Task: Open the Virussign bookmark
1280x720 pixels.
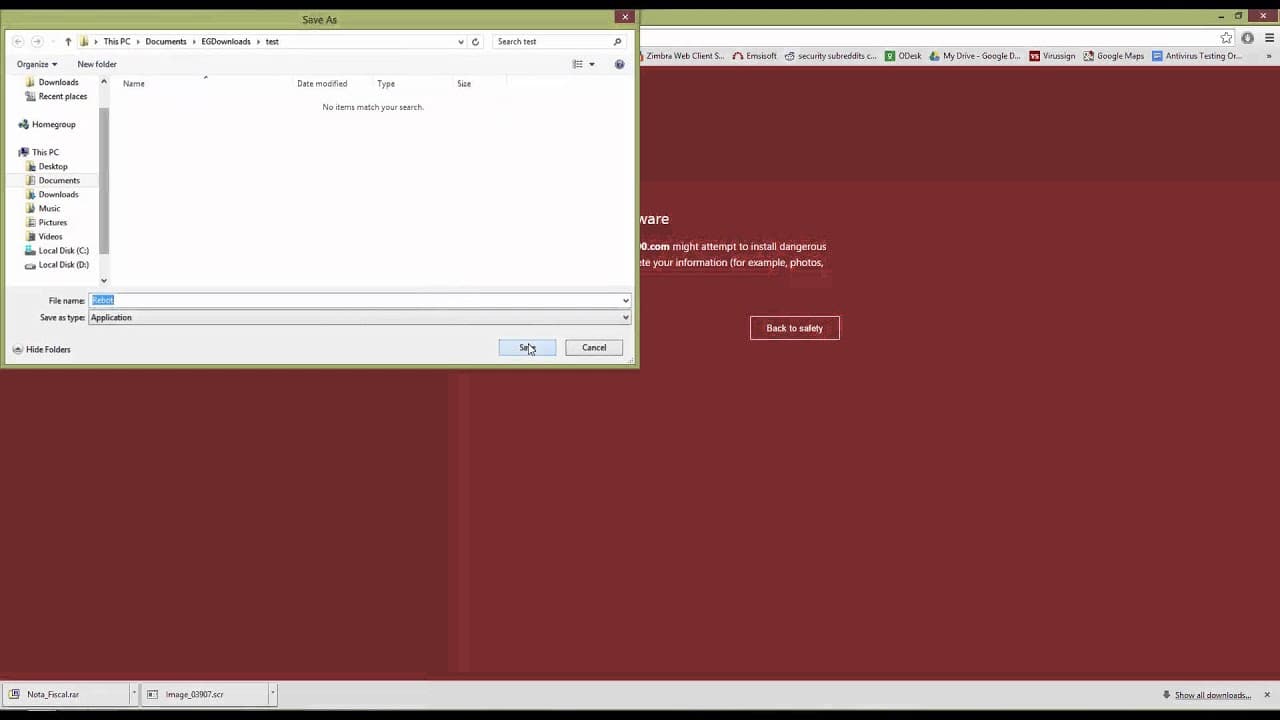Action: coord(1052,56)
